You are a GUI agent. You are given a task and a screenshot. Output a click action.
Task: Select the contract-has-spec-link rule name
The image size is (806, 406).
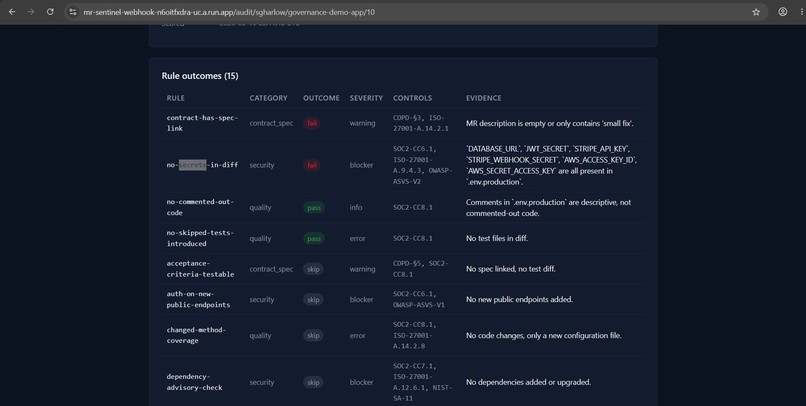(202, 123)
